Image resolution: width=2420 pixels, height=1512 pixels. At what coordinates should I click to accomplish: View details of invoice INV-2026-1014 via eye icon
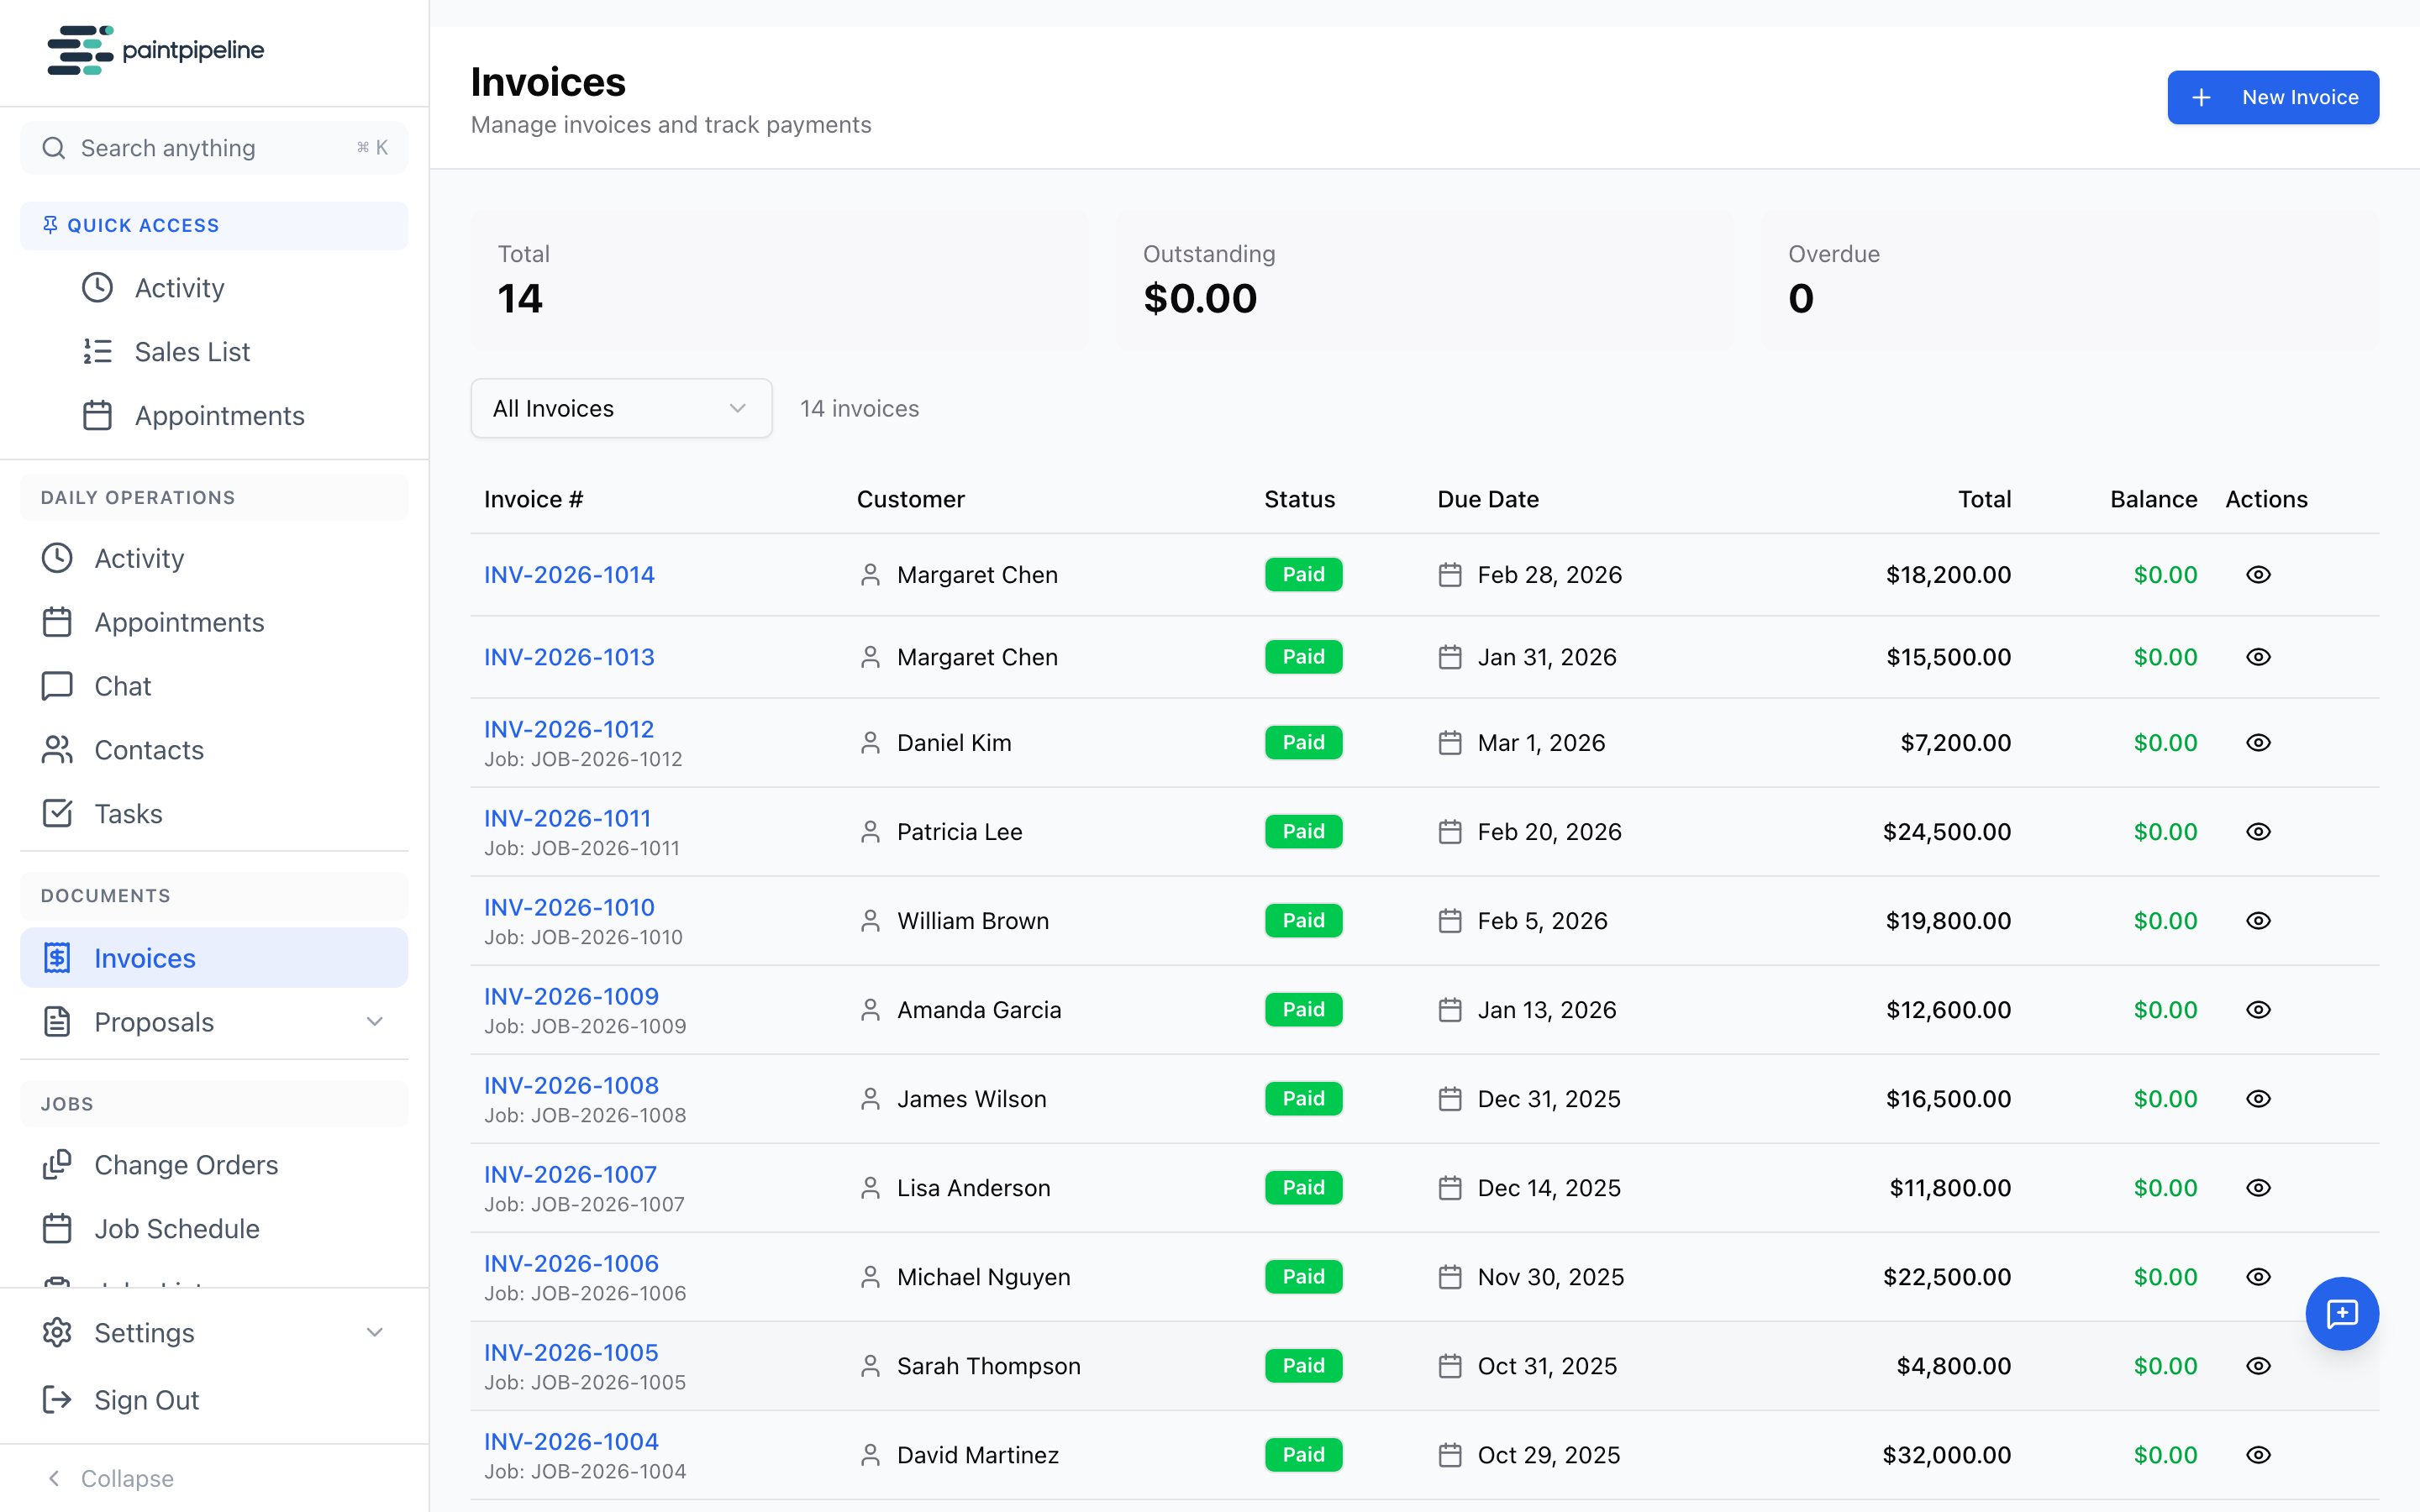pos(2259,574)
